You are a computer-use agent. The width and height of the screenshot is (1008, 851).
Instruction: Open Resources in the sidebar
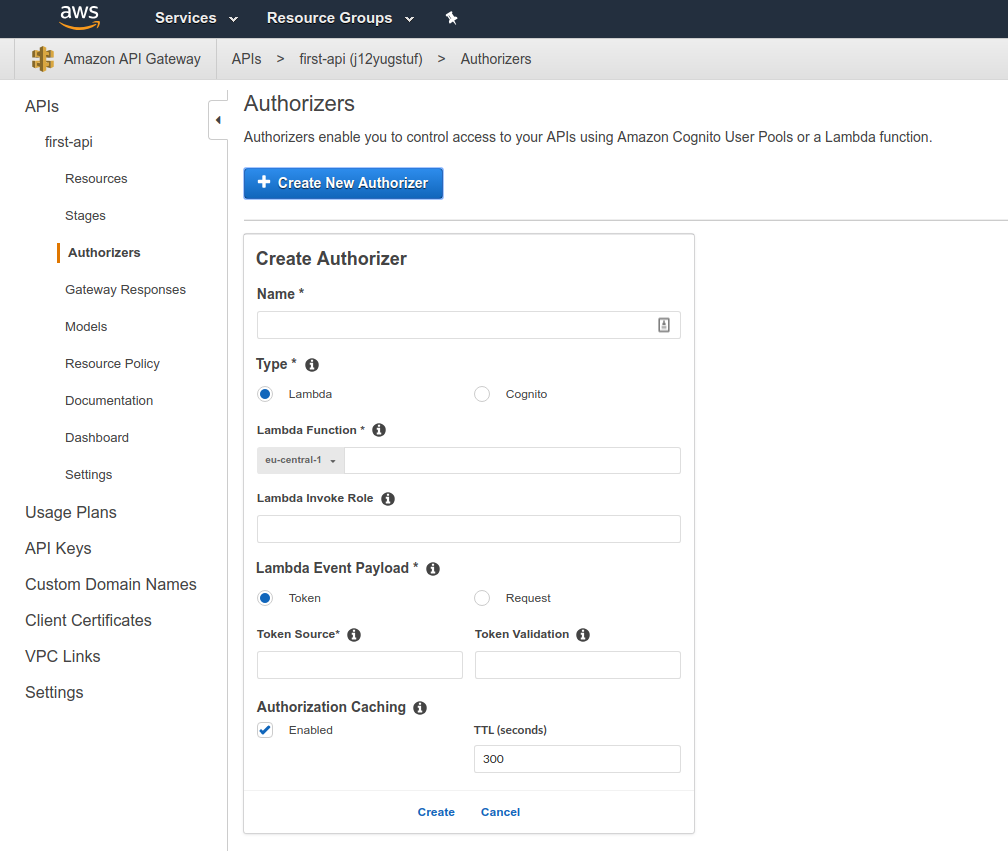click(96, 179)
